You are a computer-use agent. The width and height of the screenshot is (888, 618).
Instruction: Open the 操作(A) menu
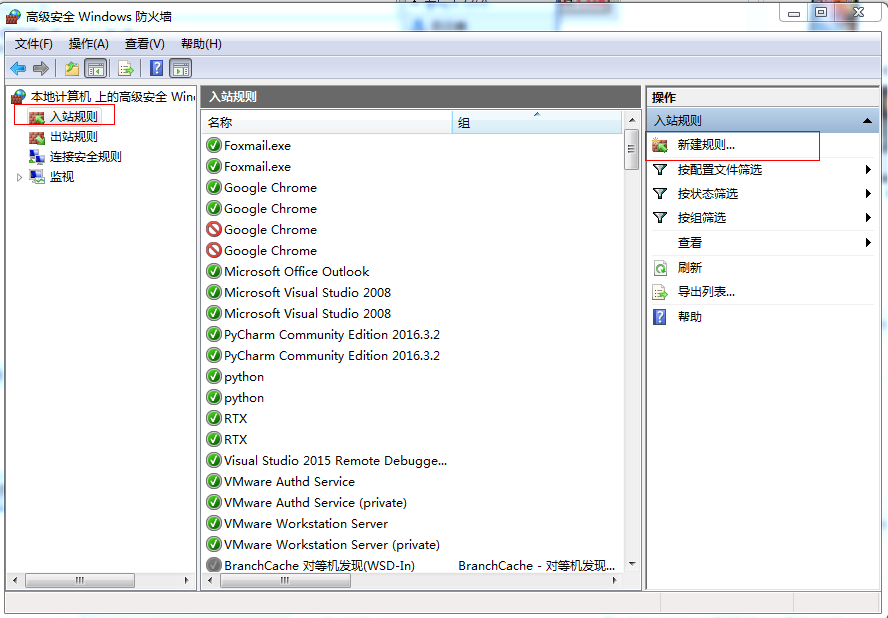pos(88,44)
